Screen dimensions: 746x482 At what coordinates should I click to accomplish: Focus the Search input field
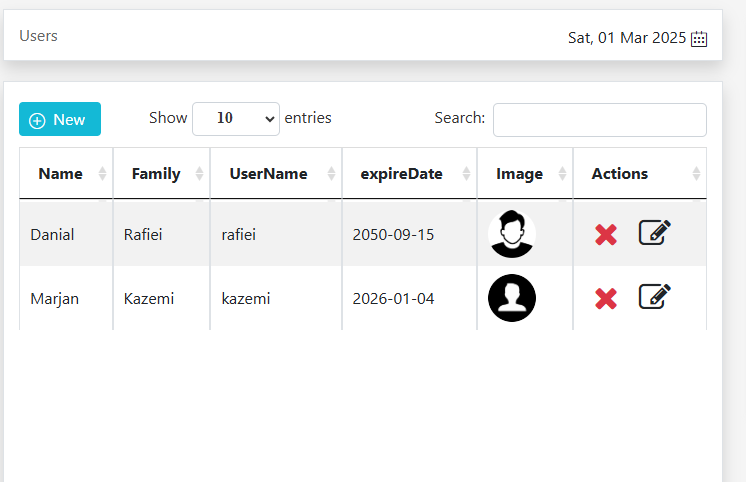[x=599, y=119]
